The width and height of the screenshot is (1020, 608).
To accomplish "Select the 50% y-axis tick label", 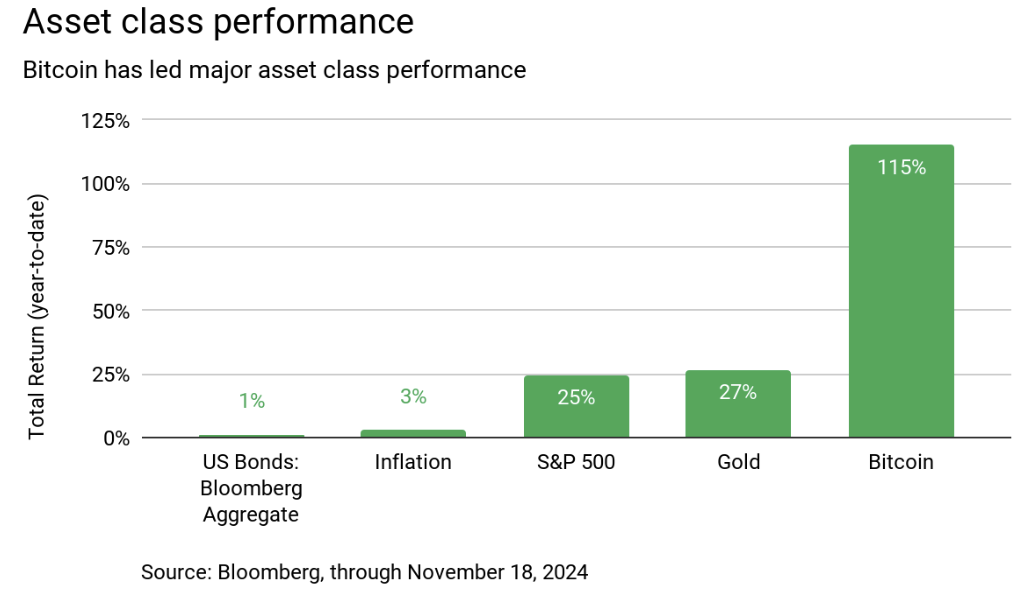I will click(110, 311).
